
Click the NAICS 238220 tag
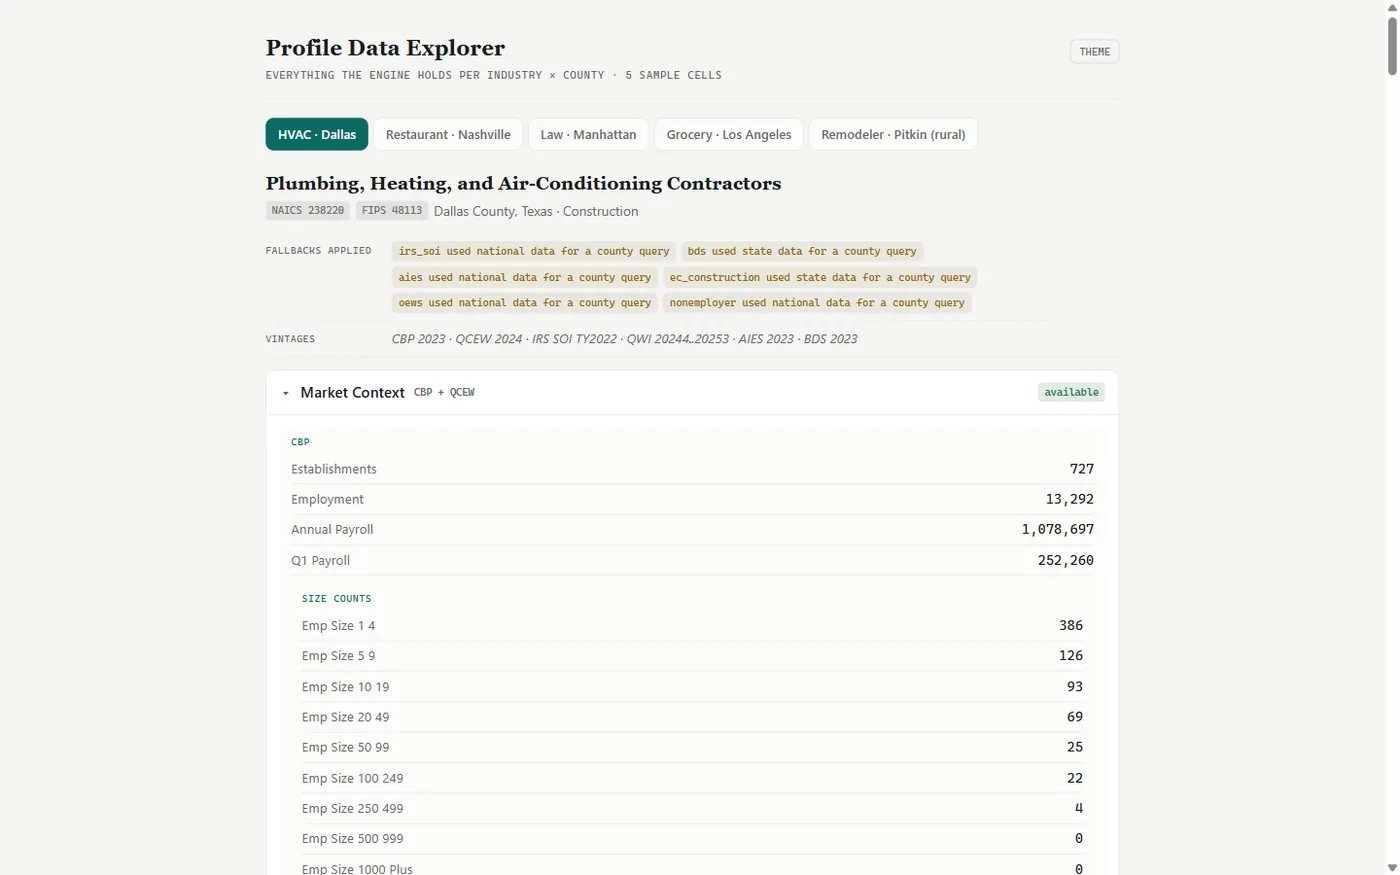(308, 211)
